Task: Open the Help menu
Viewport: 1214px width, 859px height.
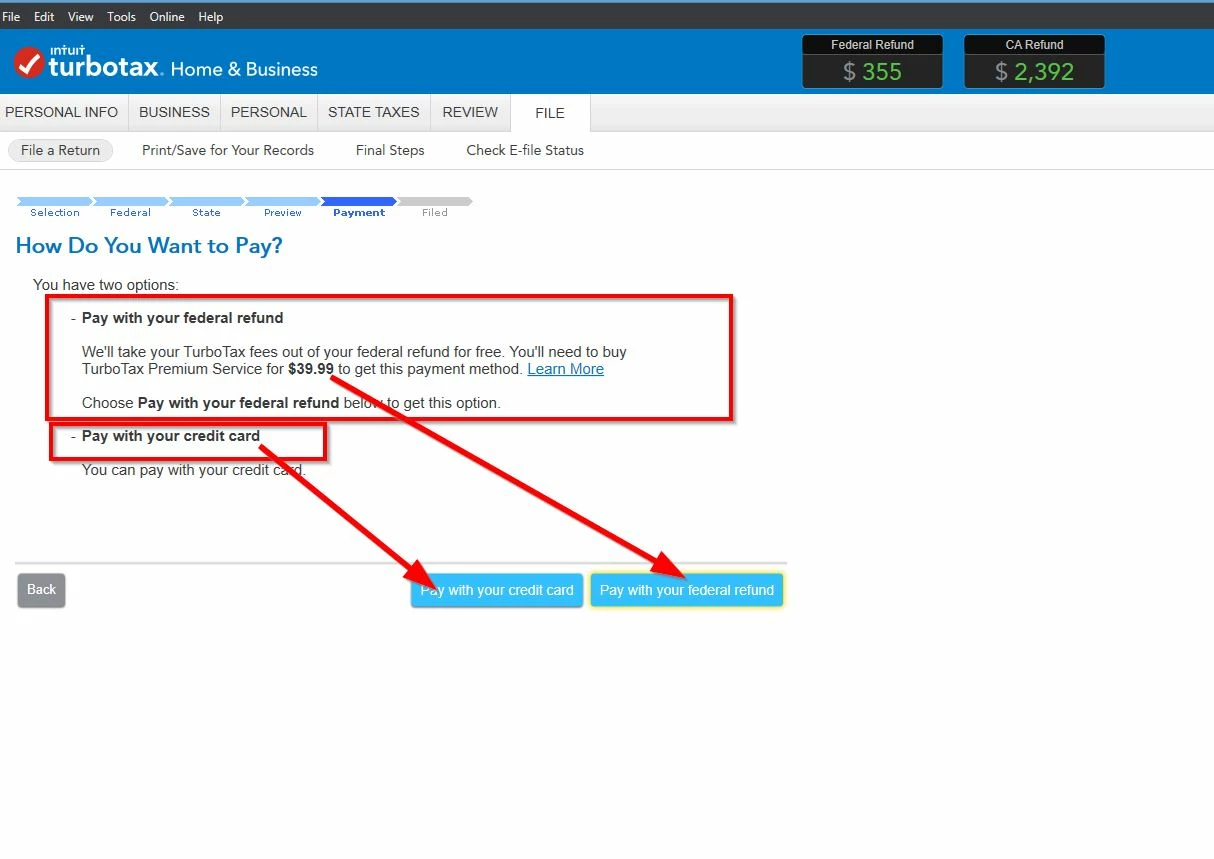Action: click(x=211, y=17)
